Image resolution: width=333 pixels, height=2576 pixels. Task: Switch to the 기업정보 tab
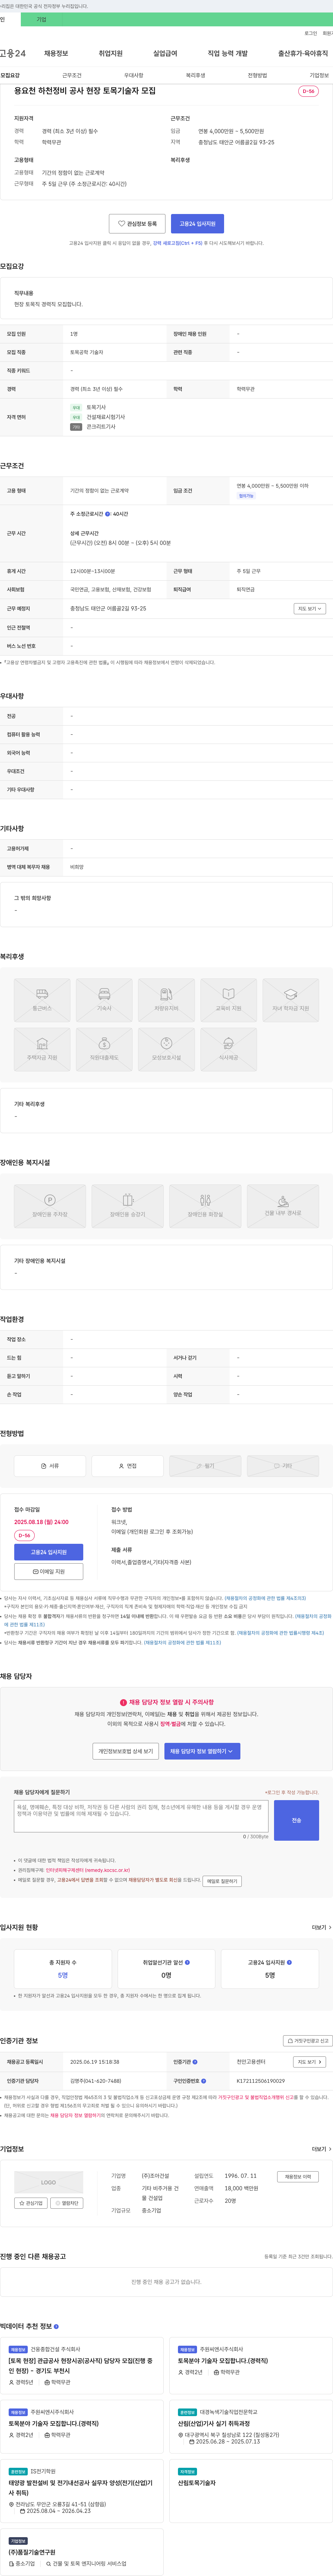[319, 75]
